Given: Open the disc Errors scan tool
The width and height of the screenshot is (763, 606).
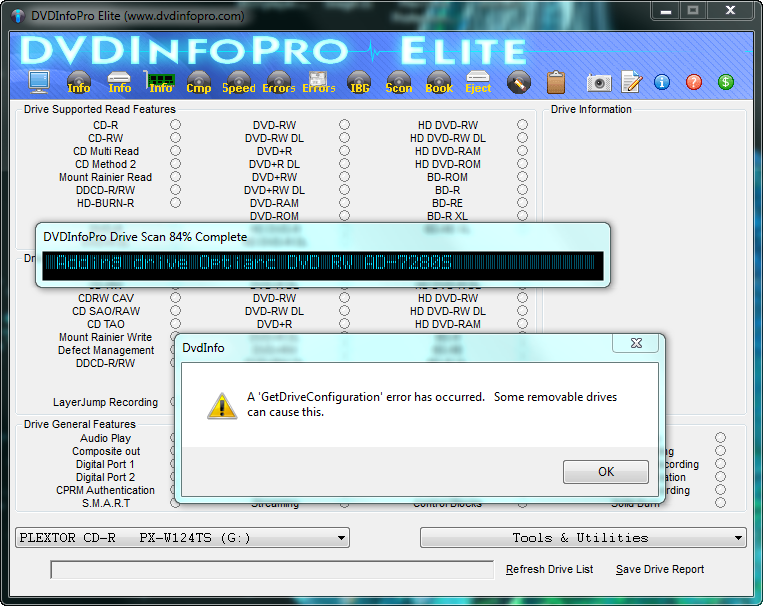Looking at the screenshot, I should coord(278,82).
